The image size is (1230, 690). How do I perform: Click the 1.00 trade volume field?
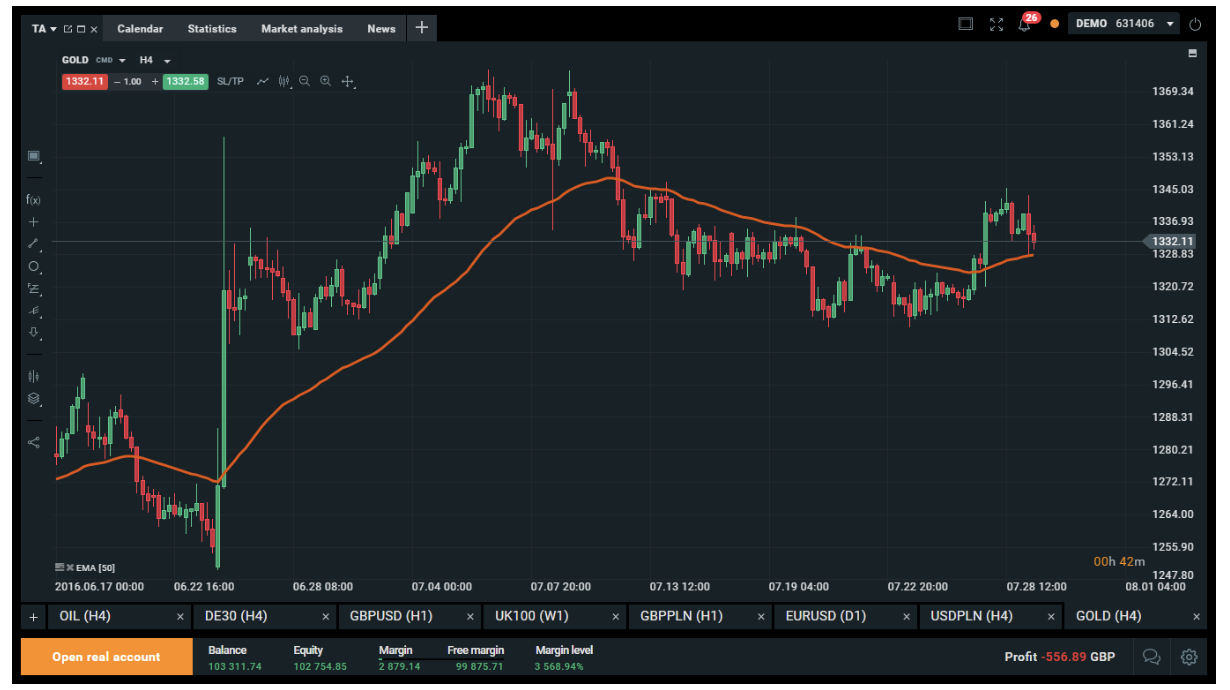[132, 81]
